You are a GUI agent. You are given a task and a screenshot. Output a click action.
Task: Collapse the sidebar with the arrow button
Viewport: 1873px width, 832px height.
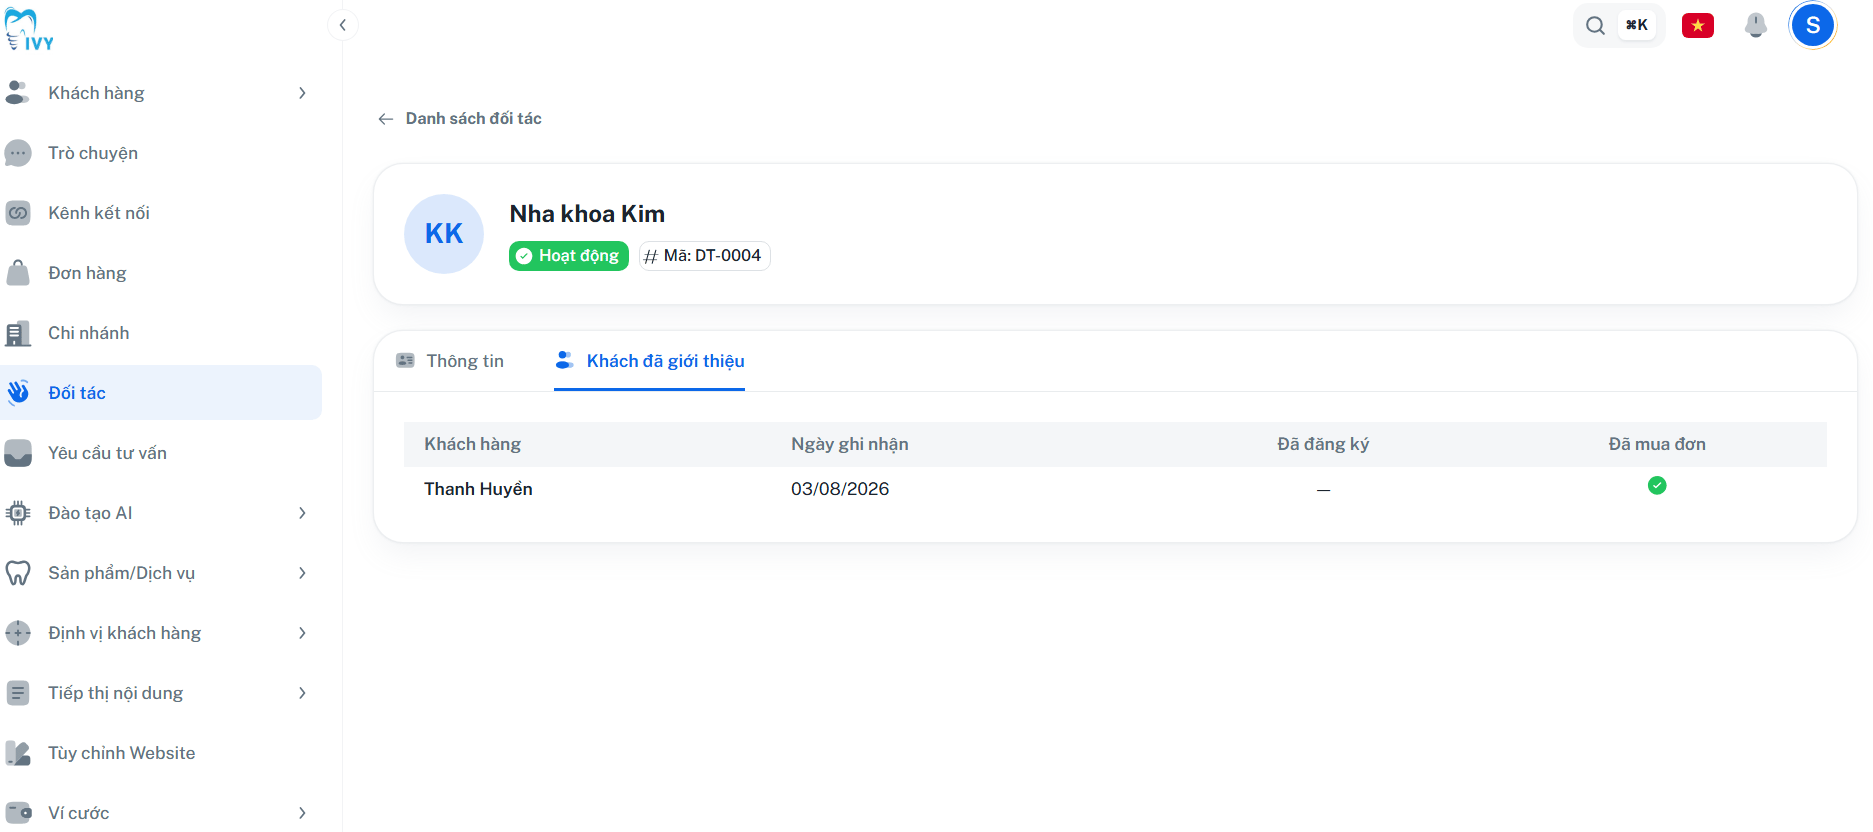(x=343, y=25)
